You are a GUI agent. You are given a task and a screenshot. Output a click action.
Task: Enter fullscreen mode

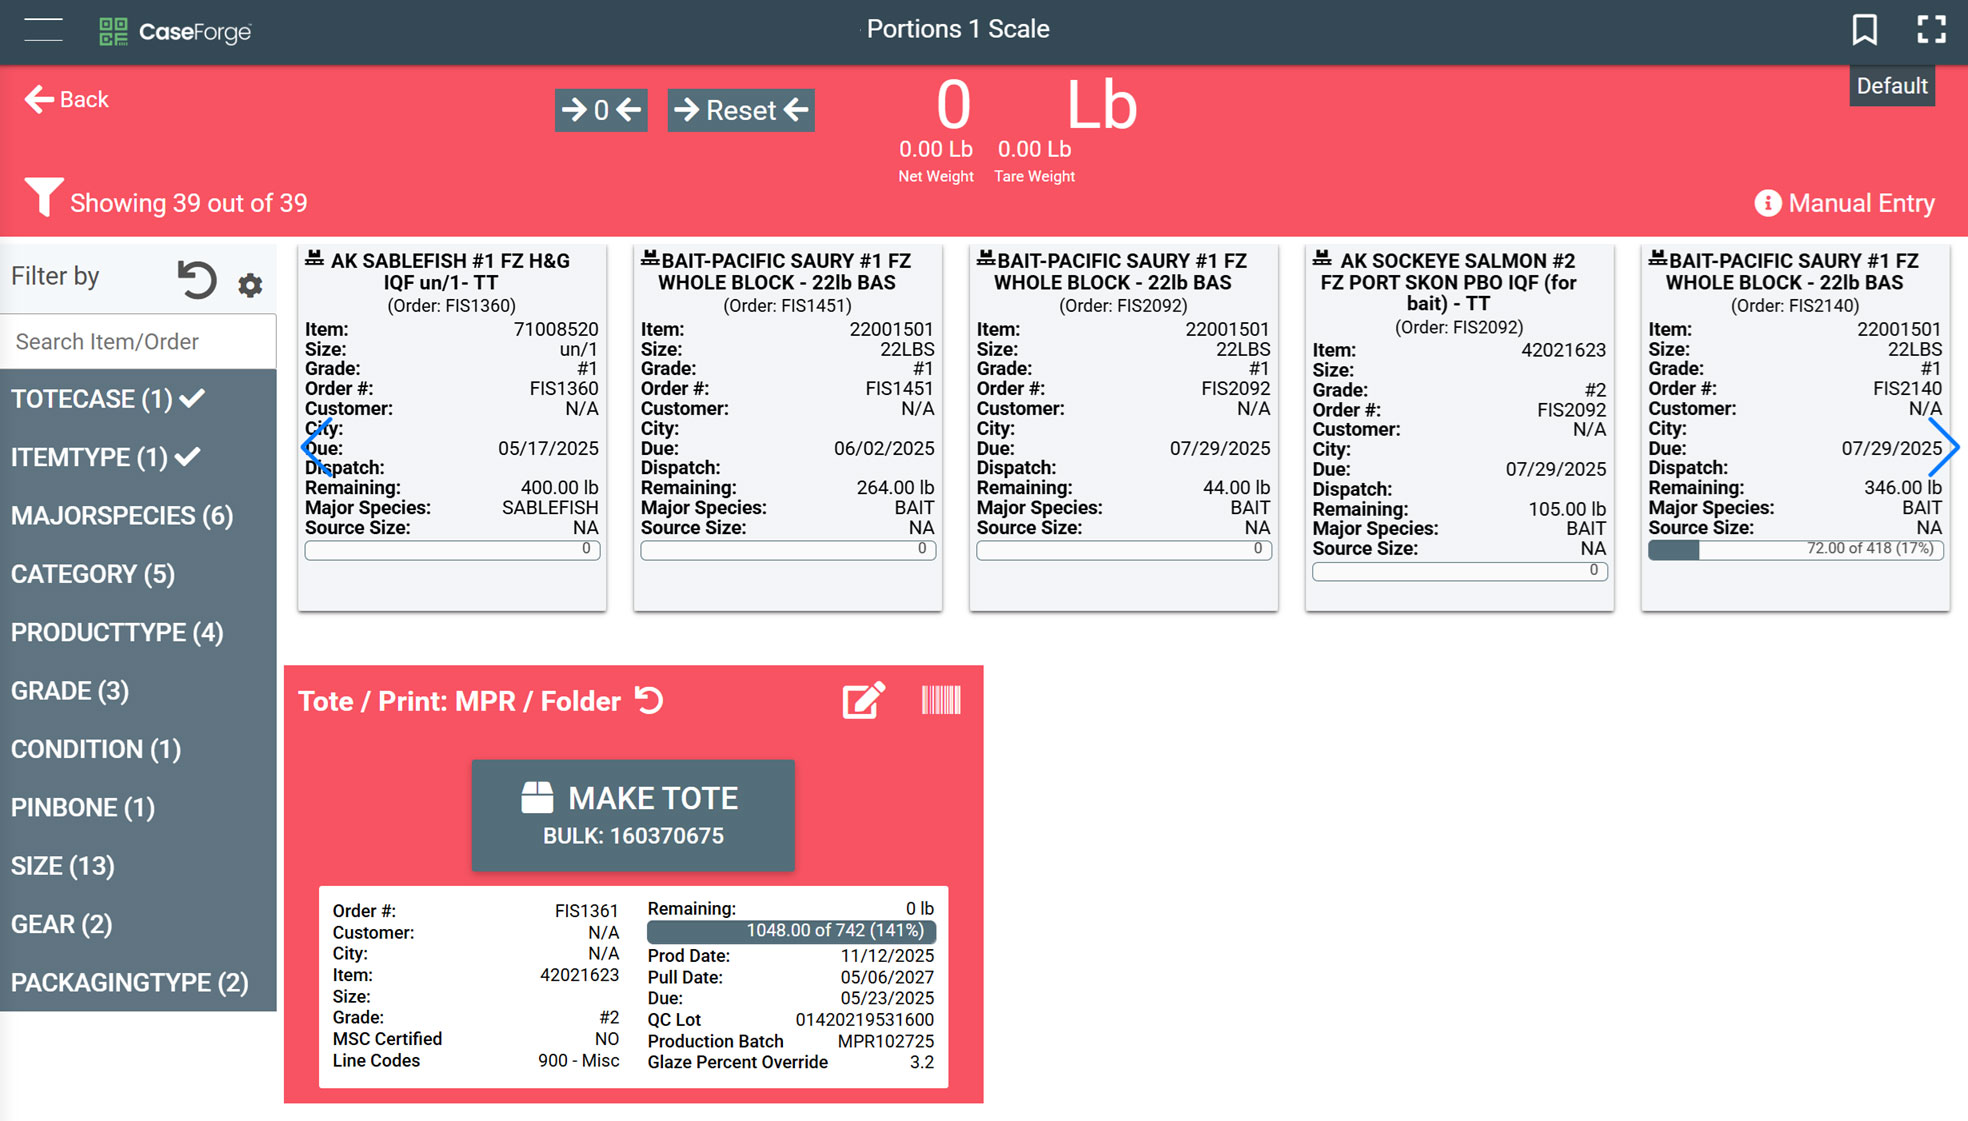tap(1931, 30)
